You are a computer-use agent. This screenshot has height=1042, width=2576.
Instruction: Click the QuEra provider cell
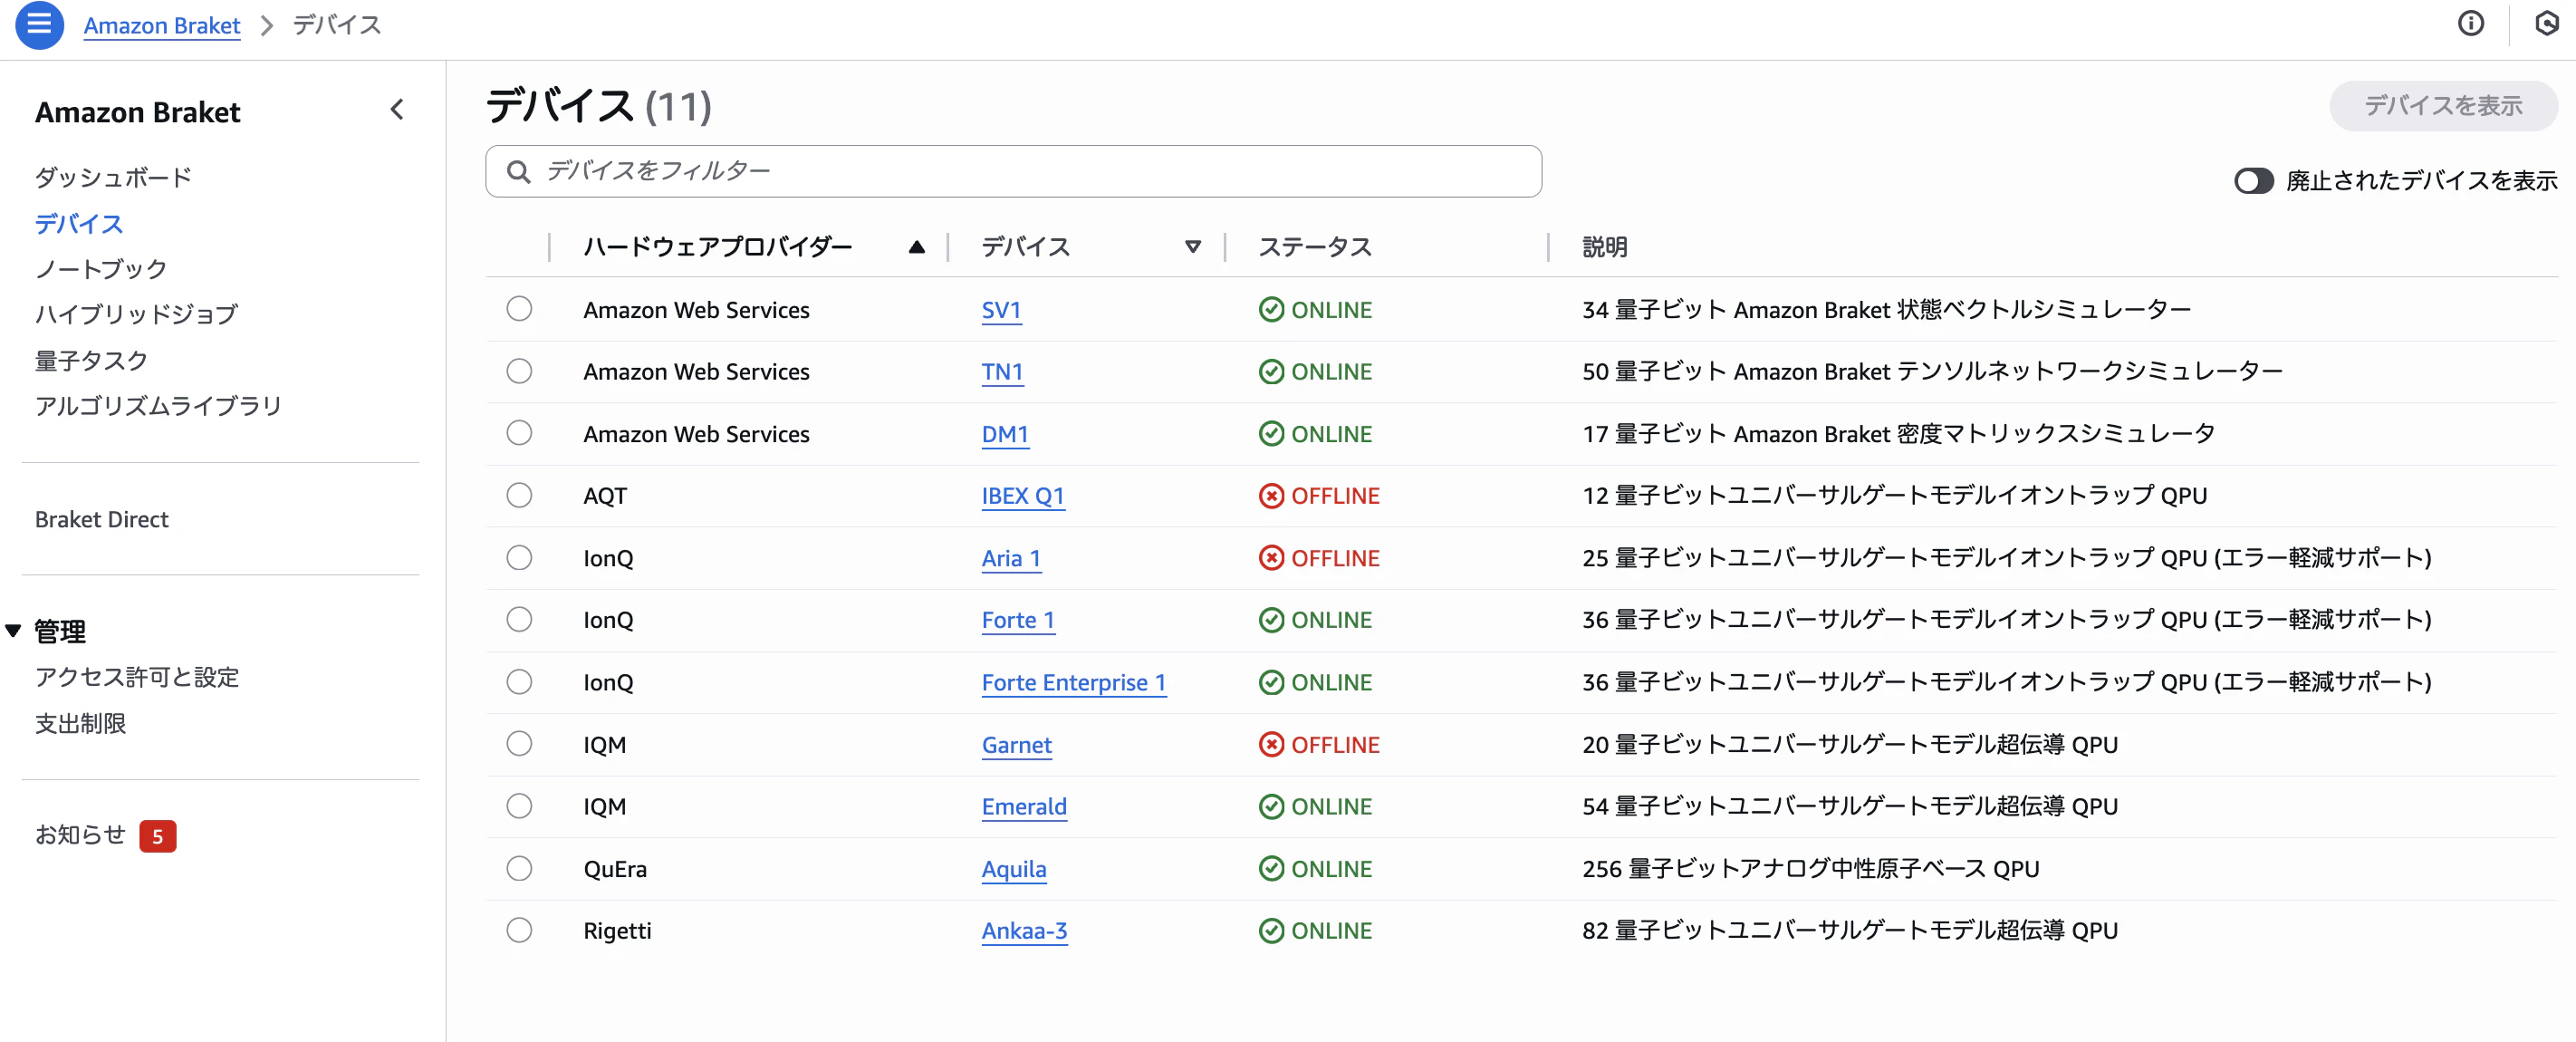click(615, 869)
